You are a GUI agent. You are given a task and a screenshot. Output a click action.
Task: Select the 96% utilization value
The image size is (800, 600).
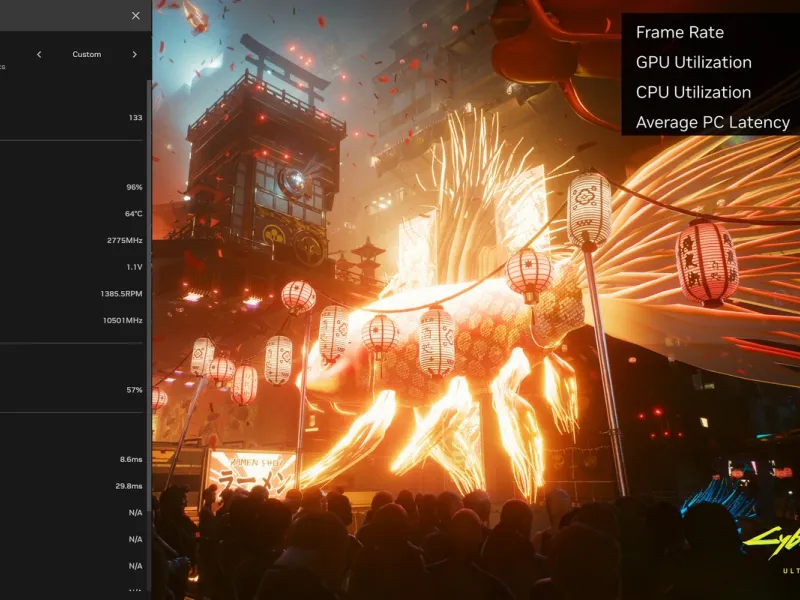point(135,187)
